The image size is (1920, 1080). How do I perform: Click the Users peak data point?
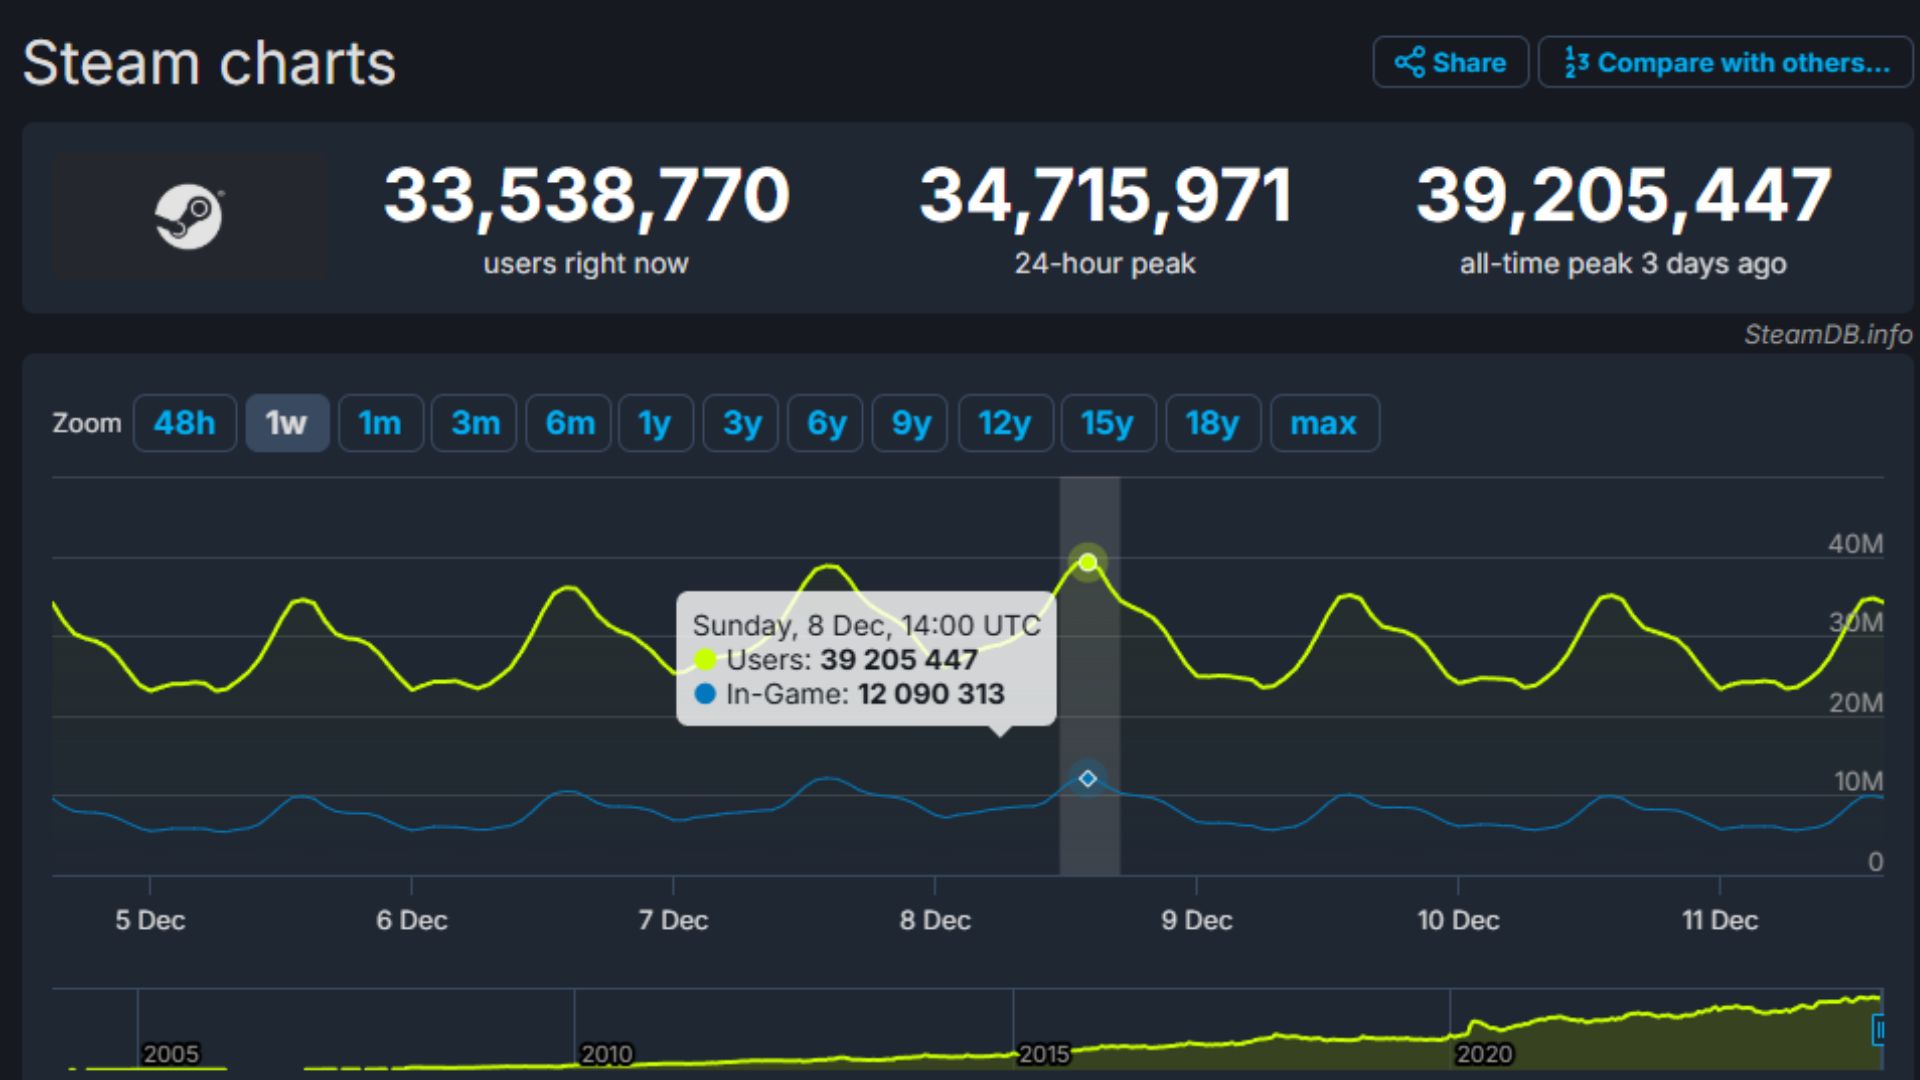[1088, 562]
